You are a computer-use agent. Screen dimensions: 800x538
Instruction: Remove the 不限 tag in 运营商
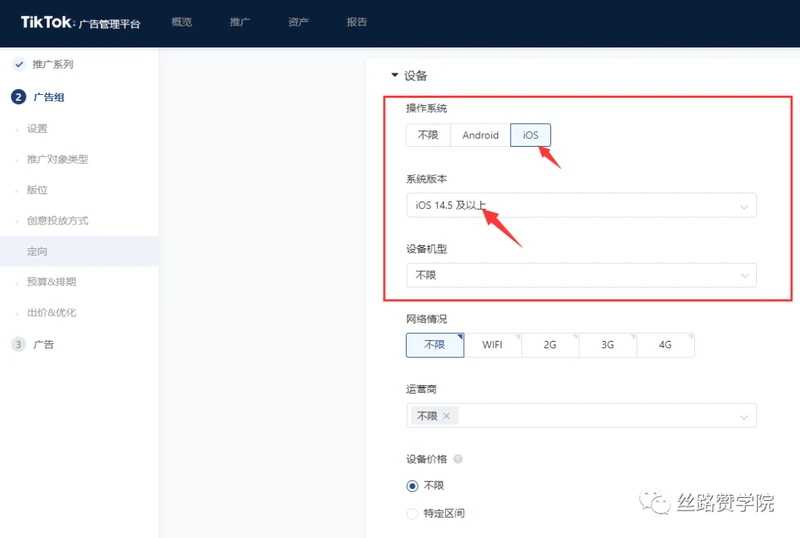pos(446,416)
